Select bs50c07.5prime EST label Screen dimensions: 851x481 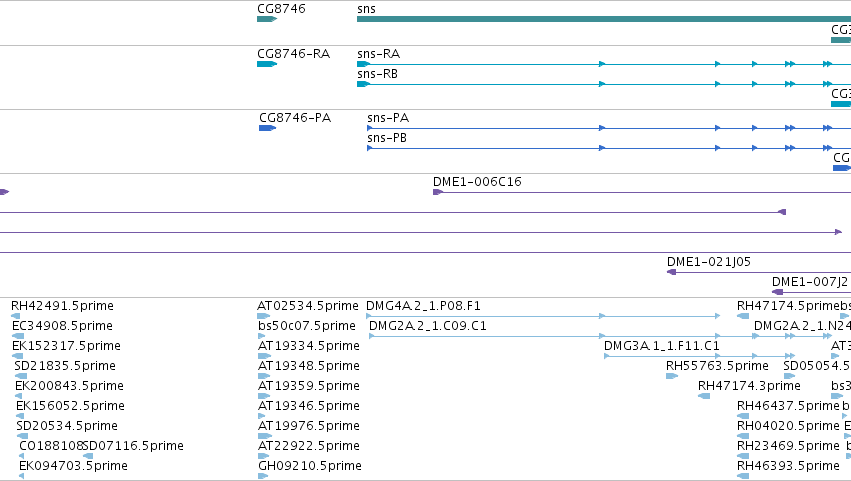coord(307,326)
